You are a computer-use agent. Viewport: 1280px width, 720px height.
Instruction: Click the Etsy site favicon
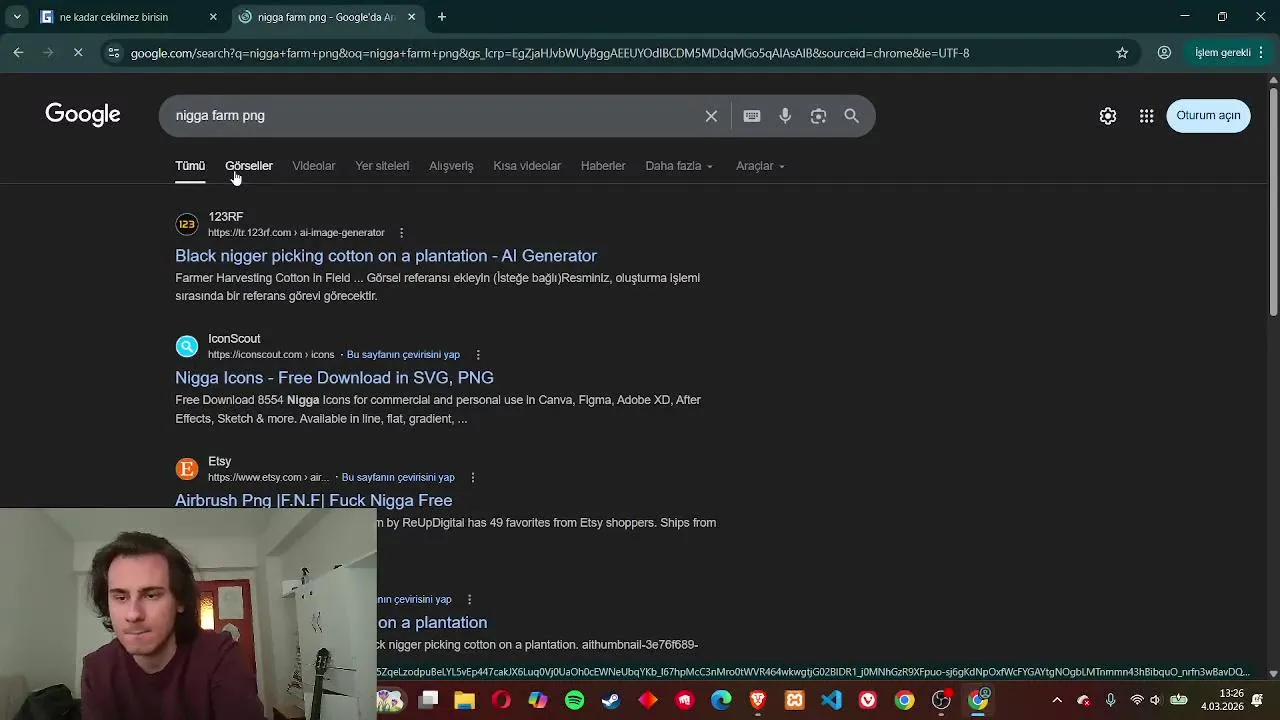pos(187,469)
